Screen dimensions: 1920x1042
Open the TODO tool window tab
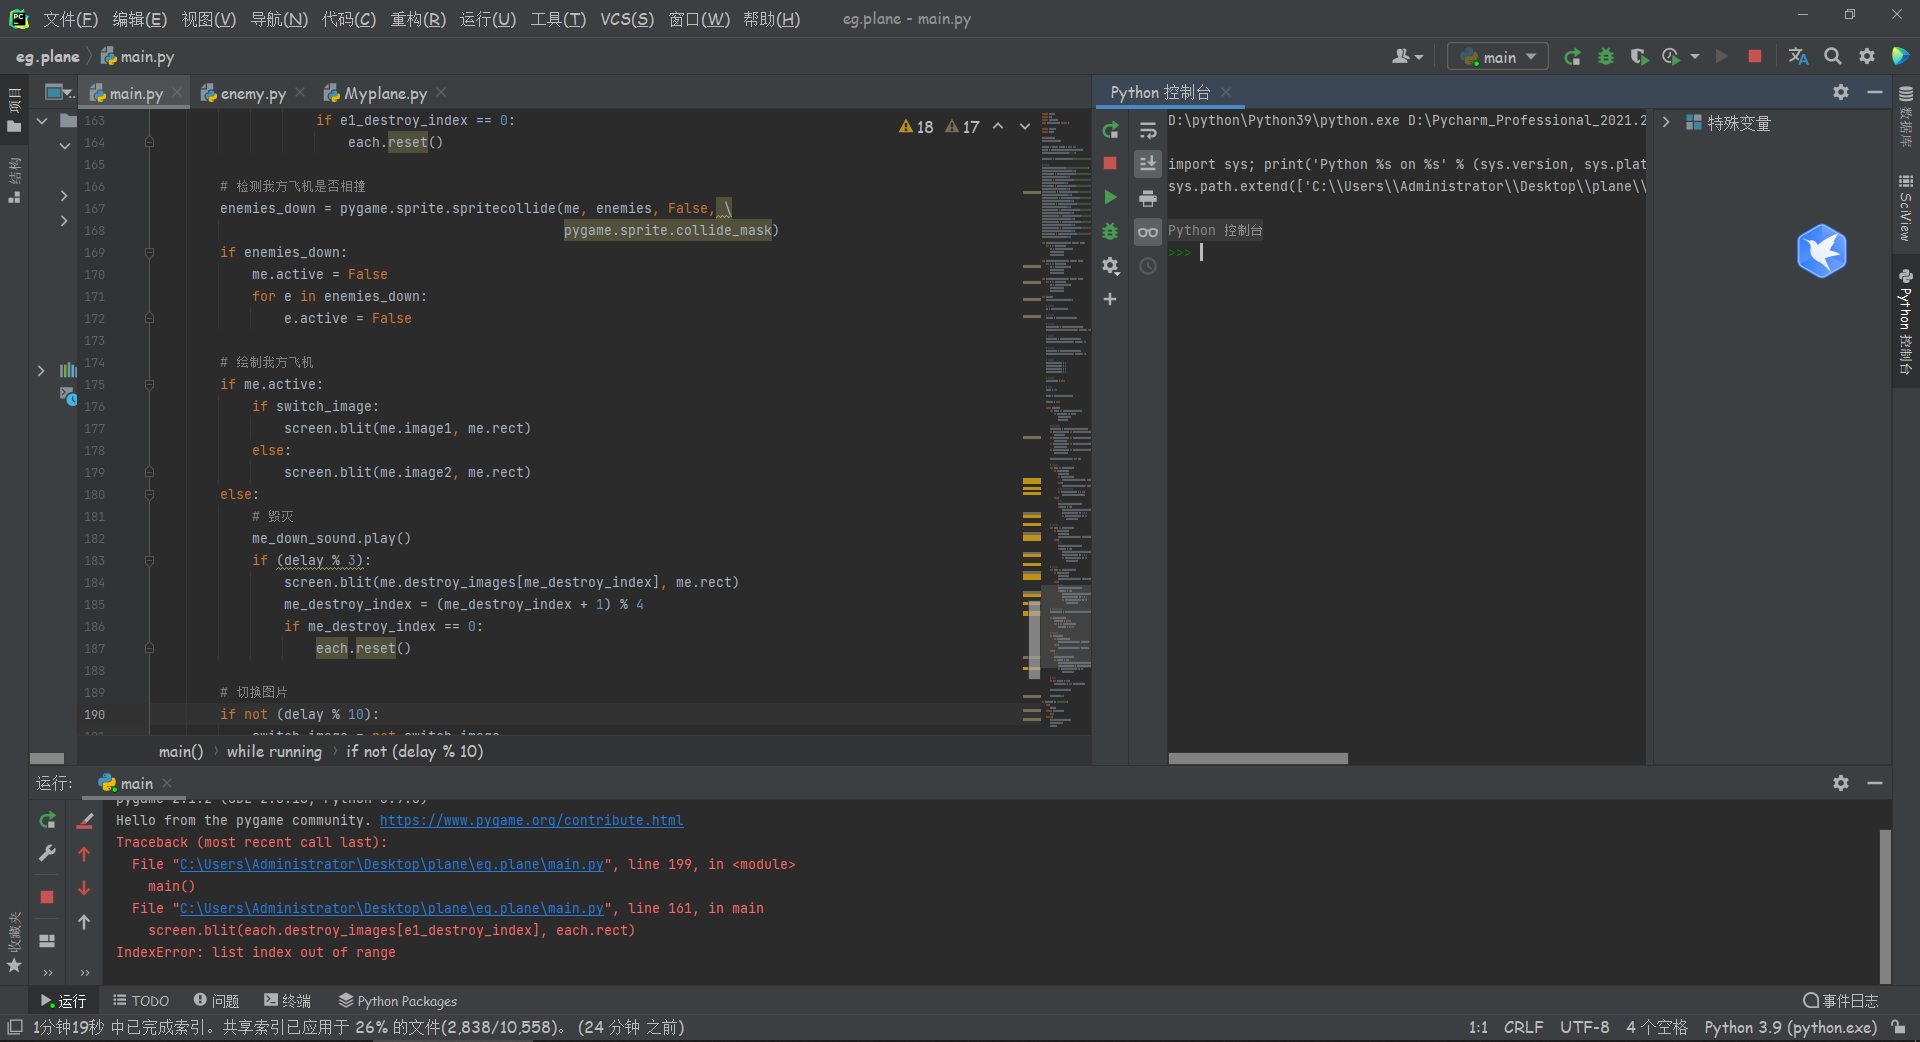[141, 1001]
